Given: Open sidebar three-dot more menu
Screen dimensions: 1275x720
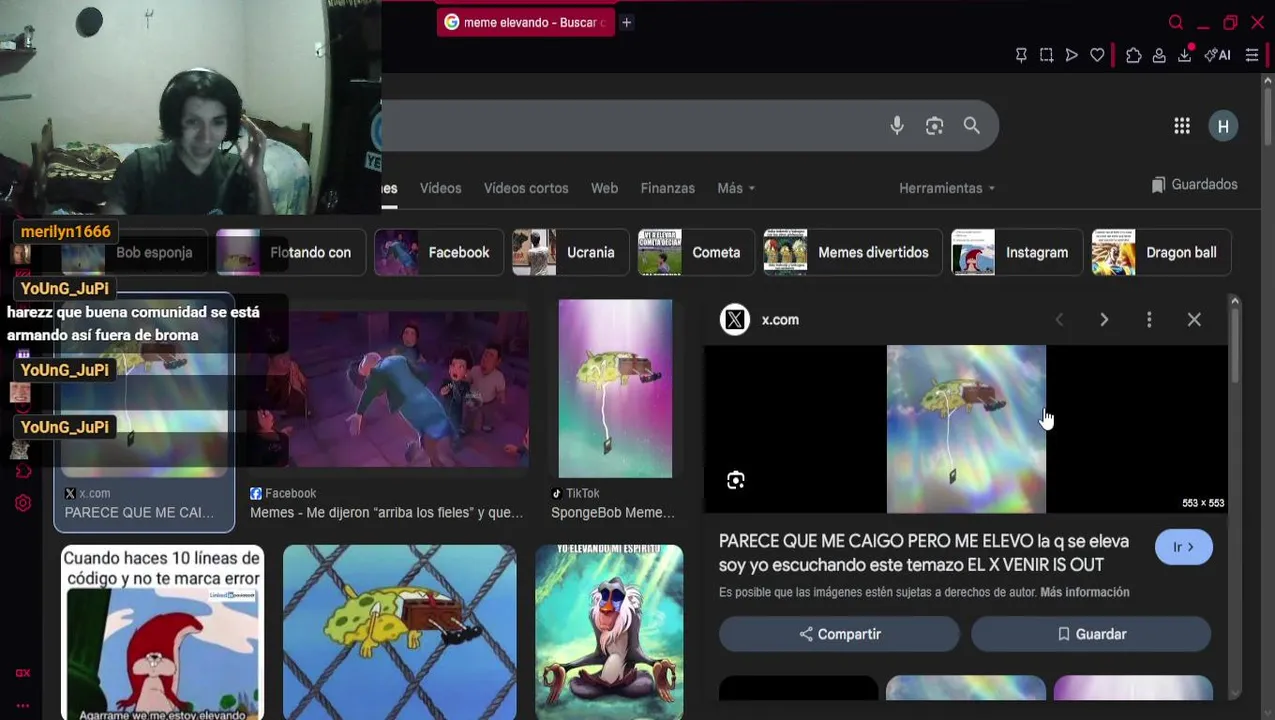Looking at the screenshot, I should tap(22, 706).
